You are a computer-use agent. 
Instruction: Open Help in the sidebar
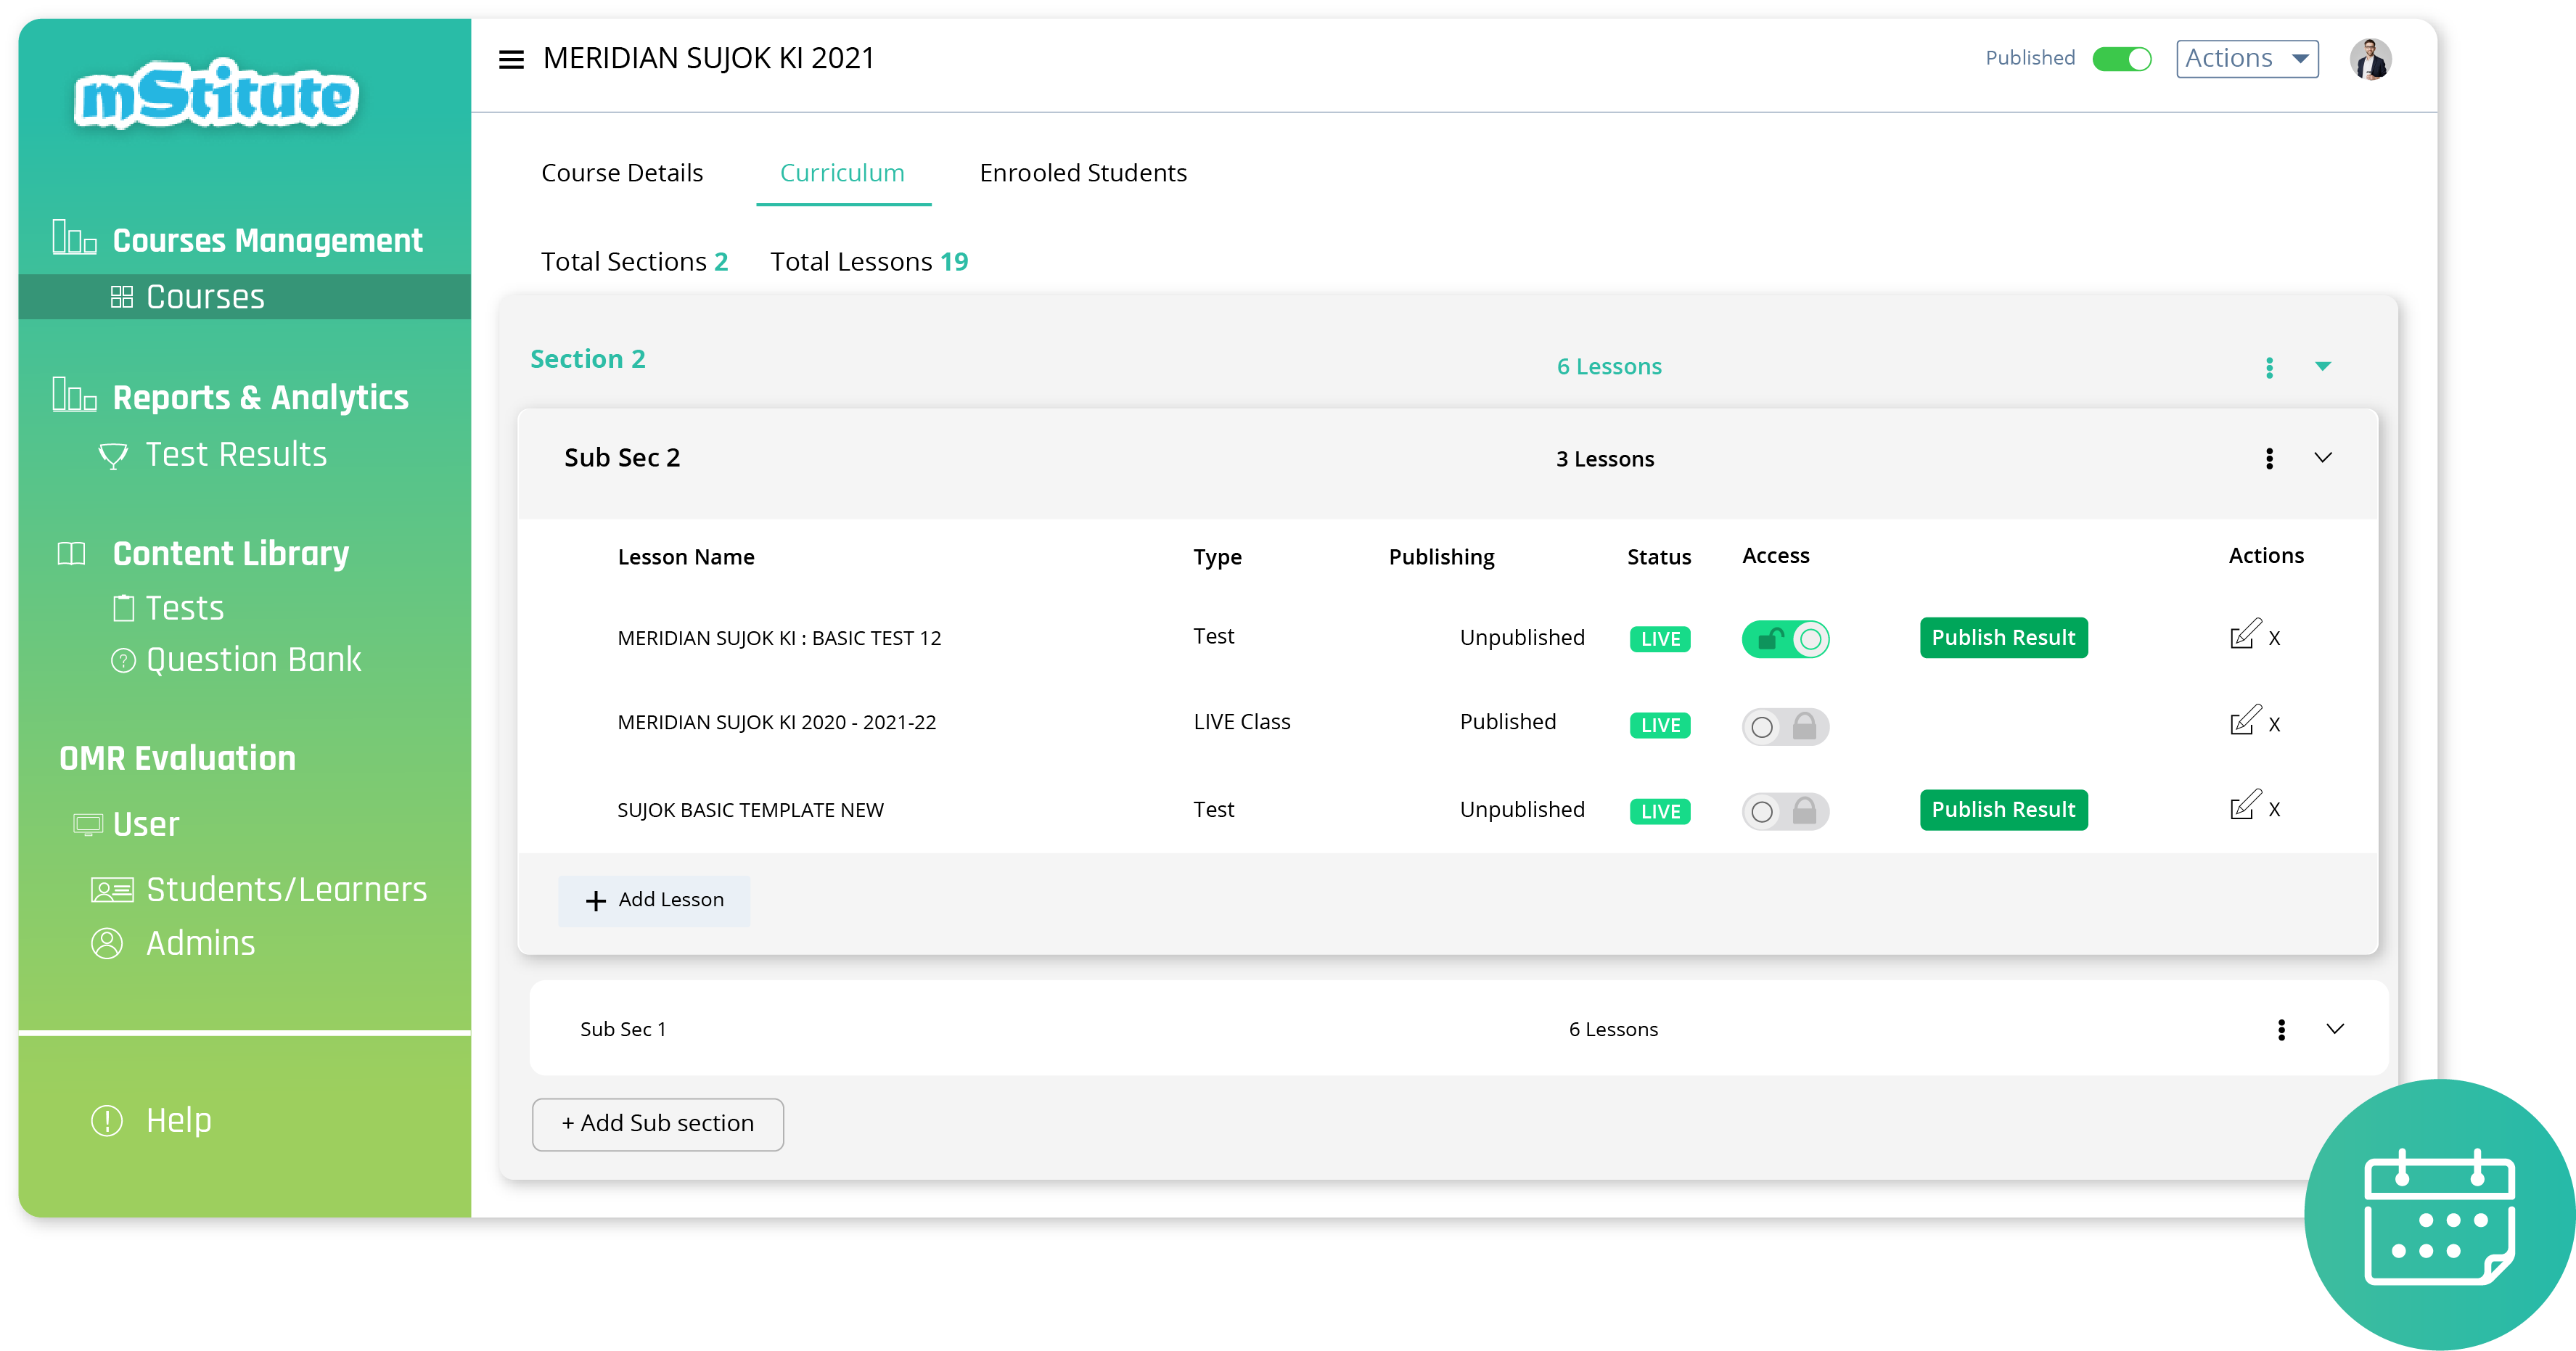click(x=179, y=1120)
